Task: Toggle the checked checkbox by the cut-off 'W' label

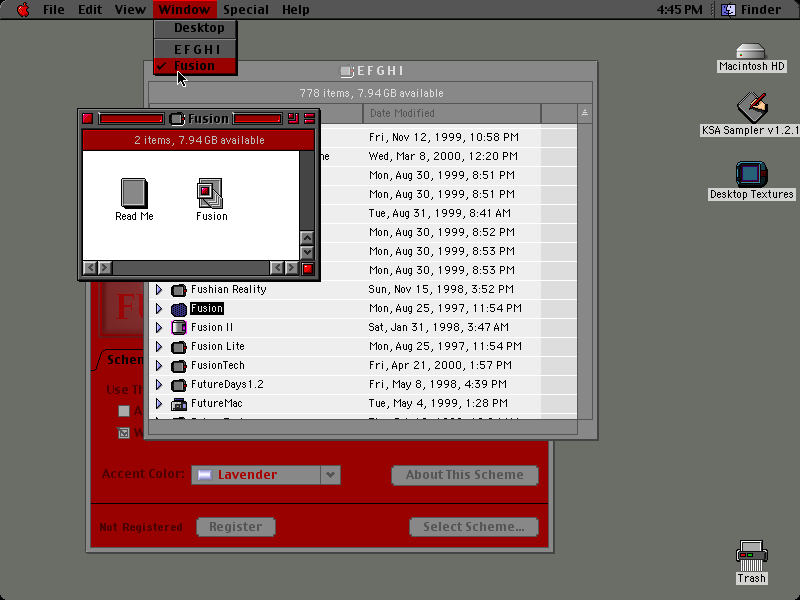Action: point(123,433)
